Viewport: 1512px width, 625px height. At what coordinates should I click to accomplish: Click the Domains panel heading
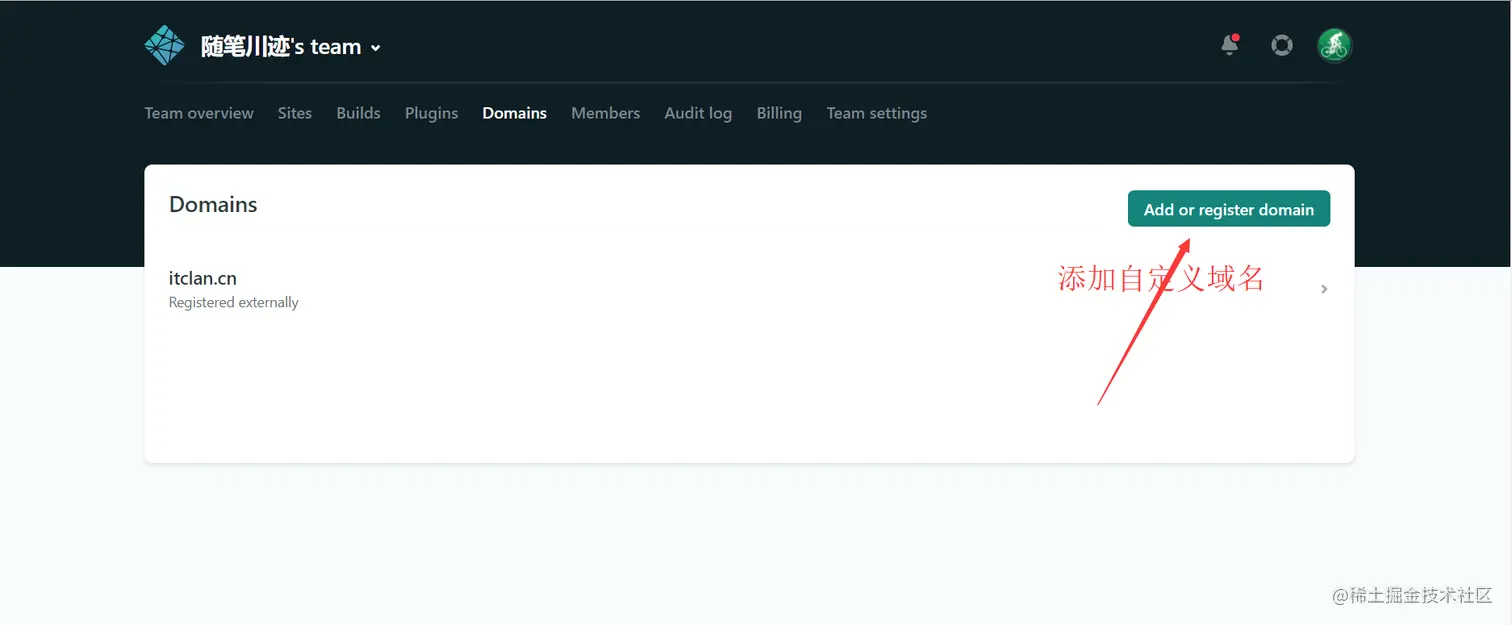(x=213, y=204)
